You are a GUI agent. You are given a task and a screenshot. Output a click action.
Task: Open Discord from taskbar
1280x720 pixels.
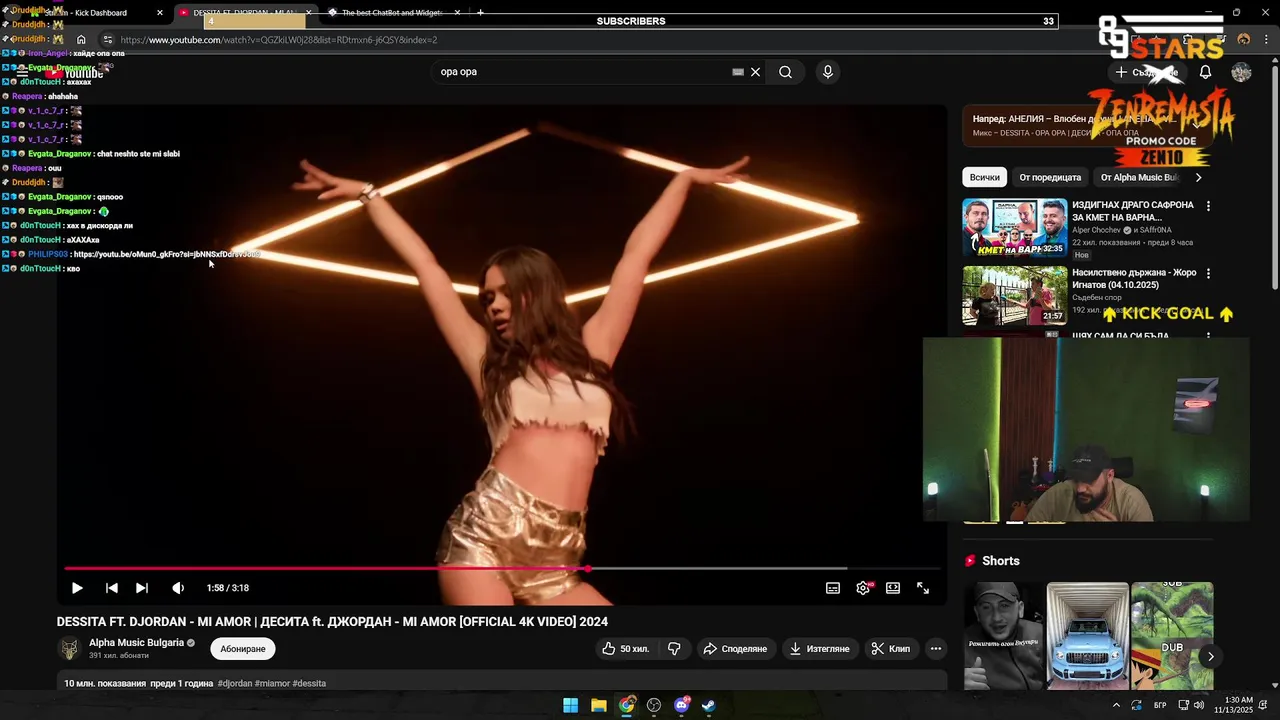[x=682, y=705]
